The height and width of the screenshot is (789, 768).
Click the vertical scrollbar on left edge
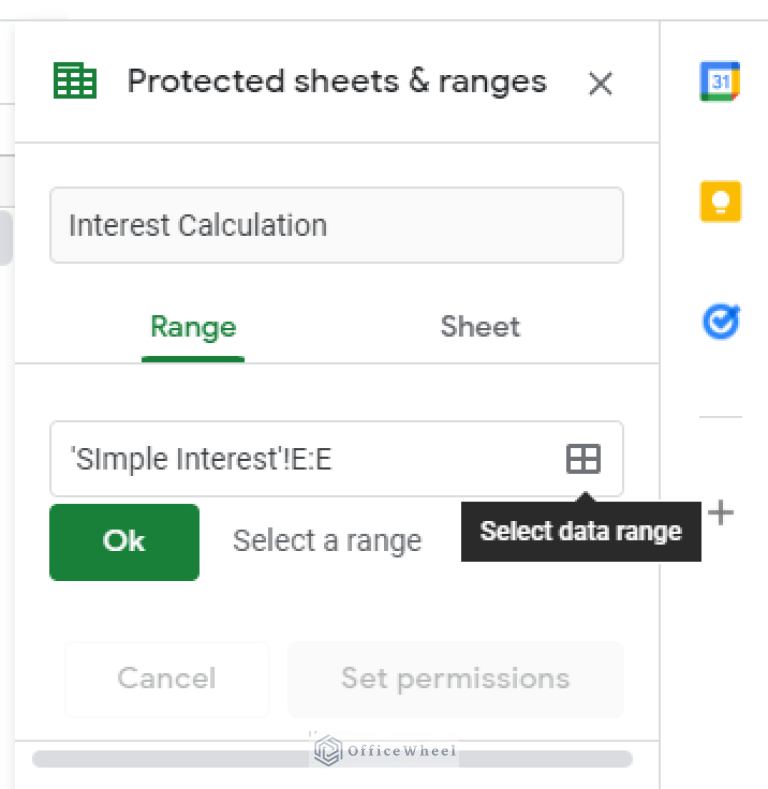pyautogui.click(x=6, y=238)
